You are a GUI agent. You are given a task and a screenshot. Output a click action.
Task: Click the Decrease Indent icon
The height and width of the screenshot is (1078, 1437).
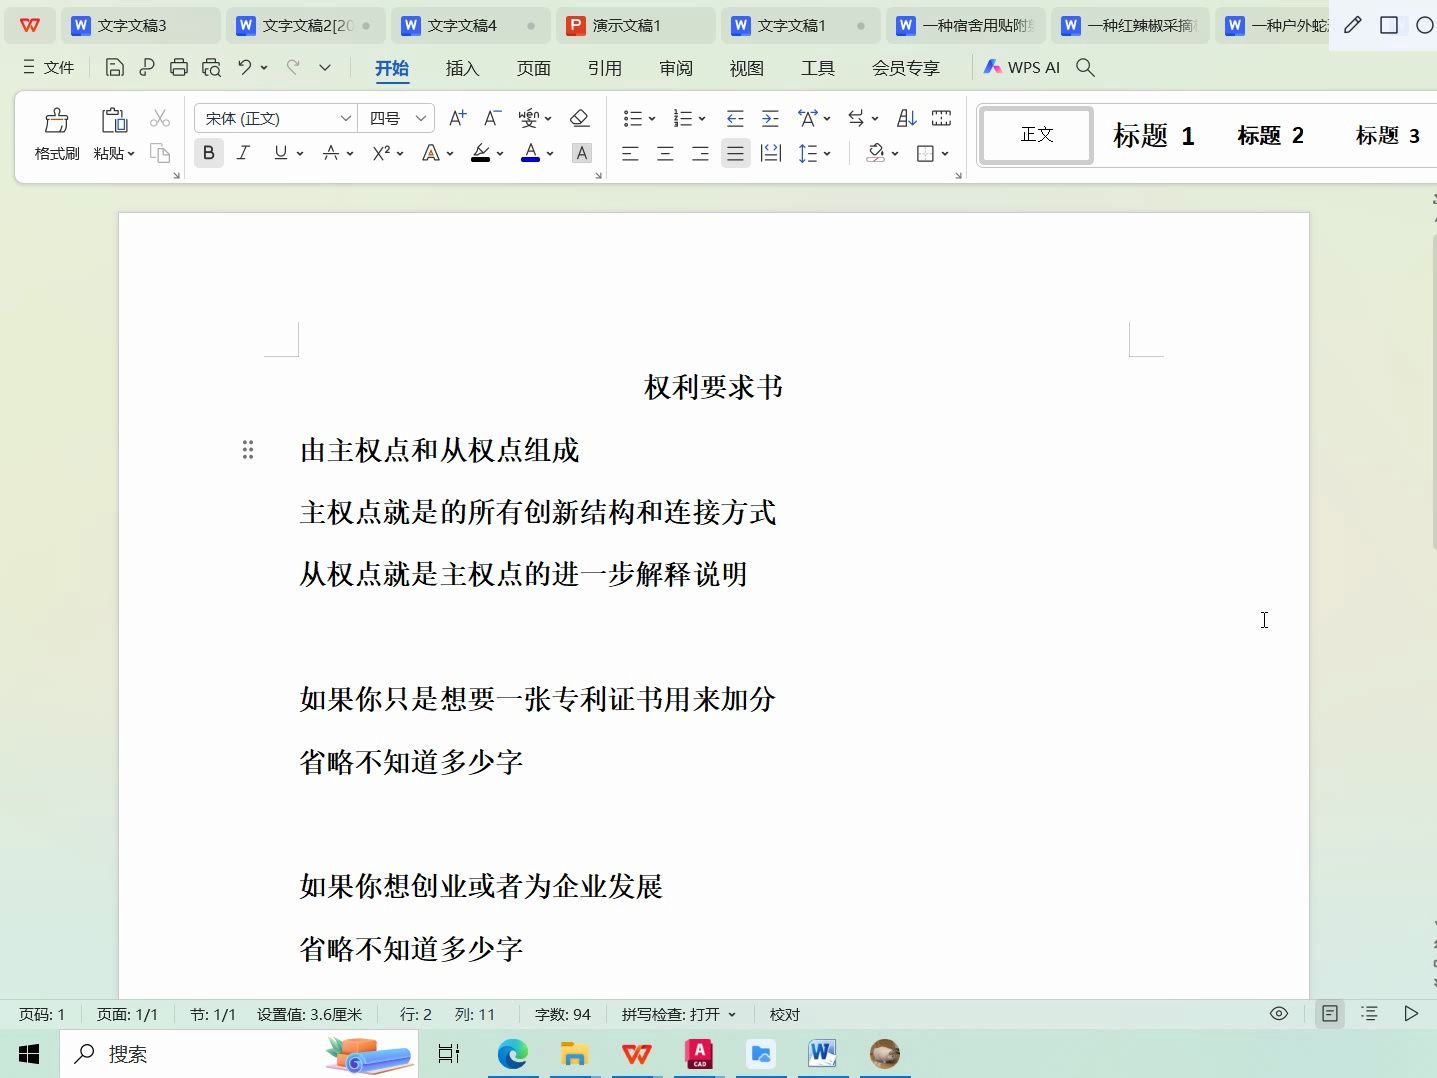(735, 118)
